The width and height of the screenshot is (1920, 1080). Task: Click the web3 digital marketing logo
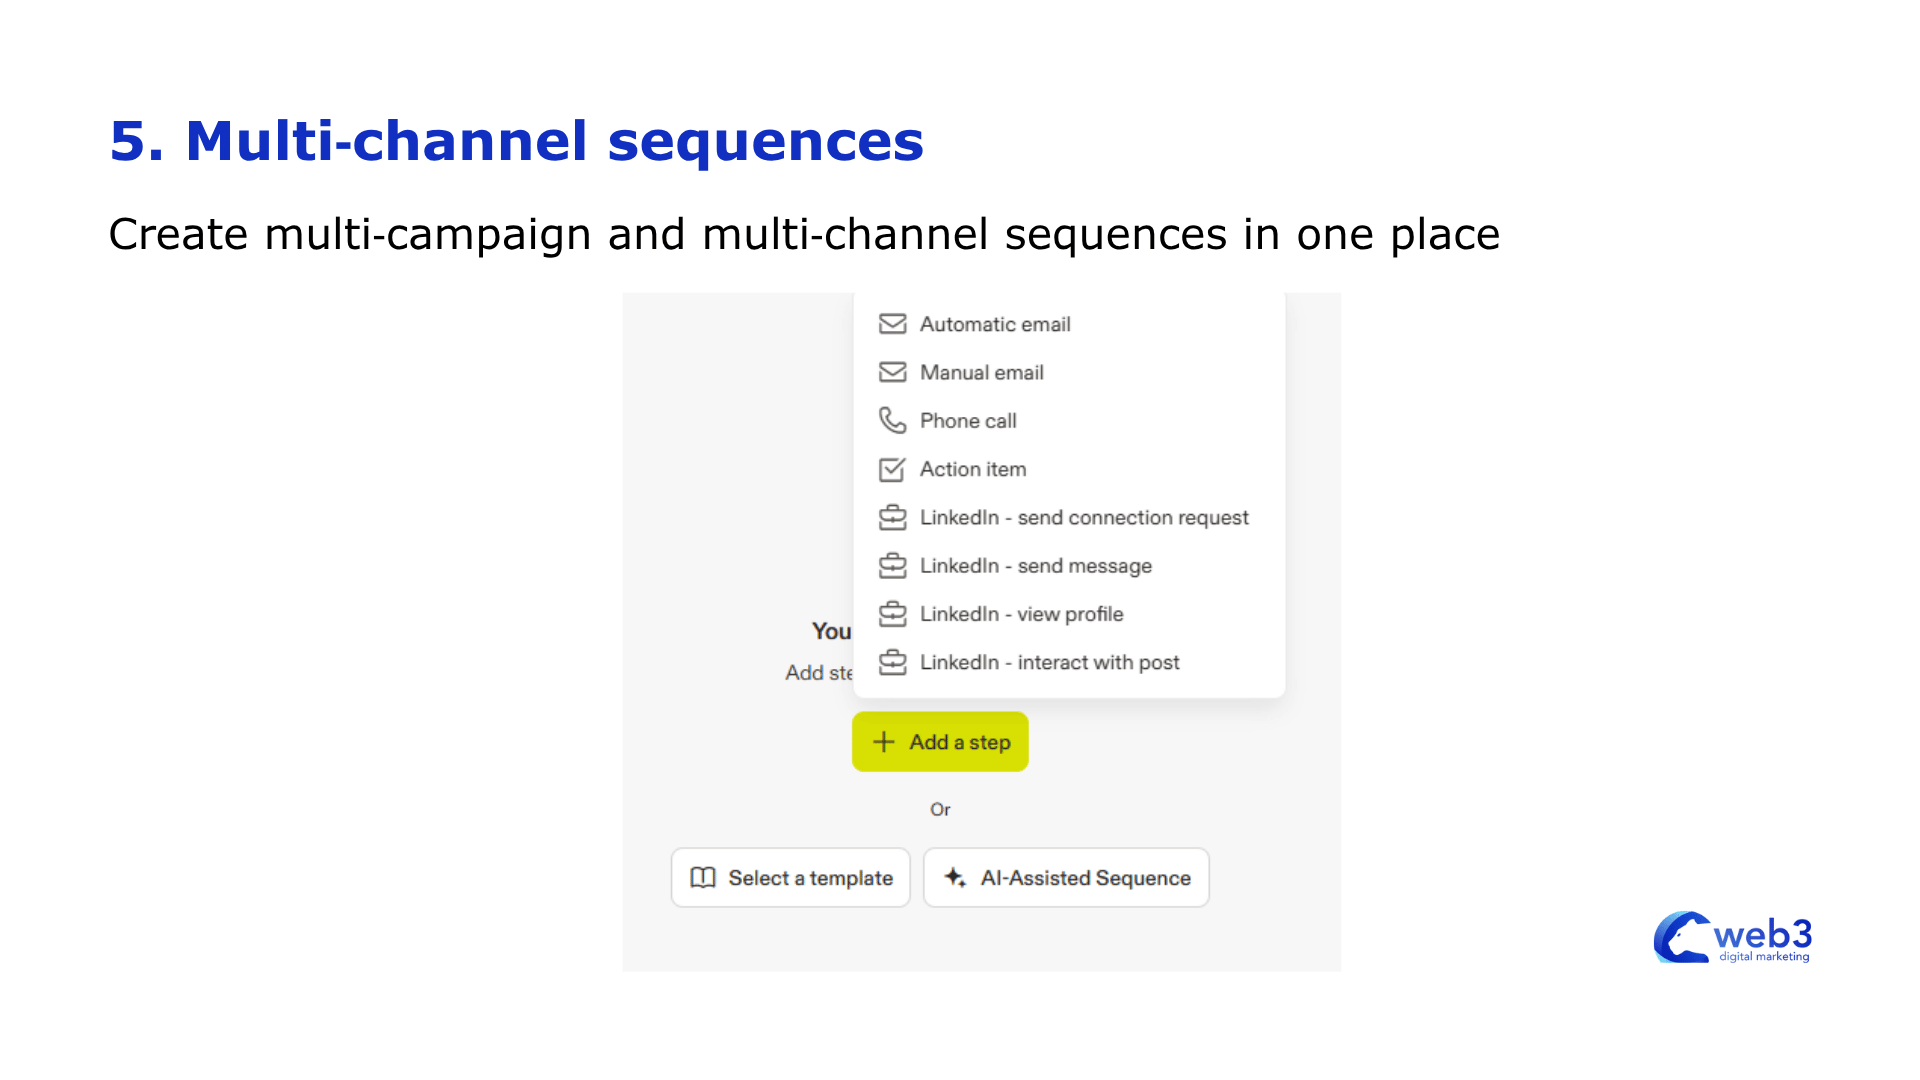coord(1733,938)
